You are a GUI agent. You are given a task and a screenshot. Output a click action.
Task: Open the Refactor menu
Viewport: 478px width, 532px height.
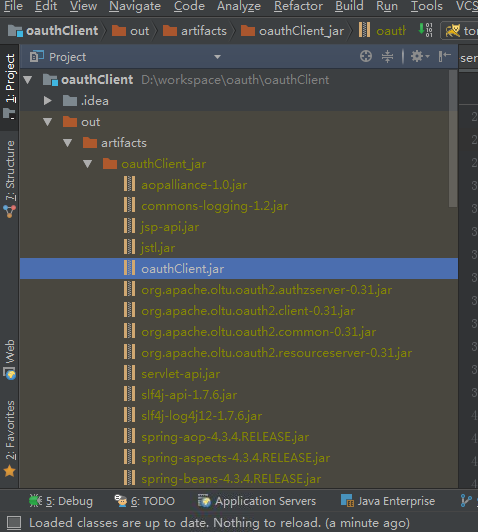click(299, 6)
